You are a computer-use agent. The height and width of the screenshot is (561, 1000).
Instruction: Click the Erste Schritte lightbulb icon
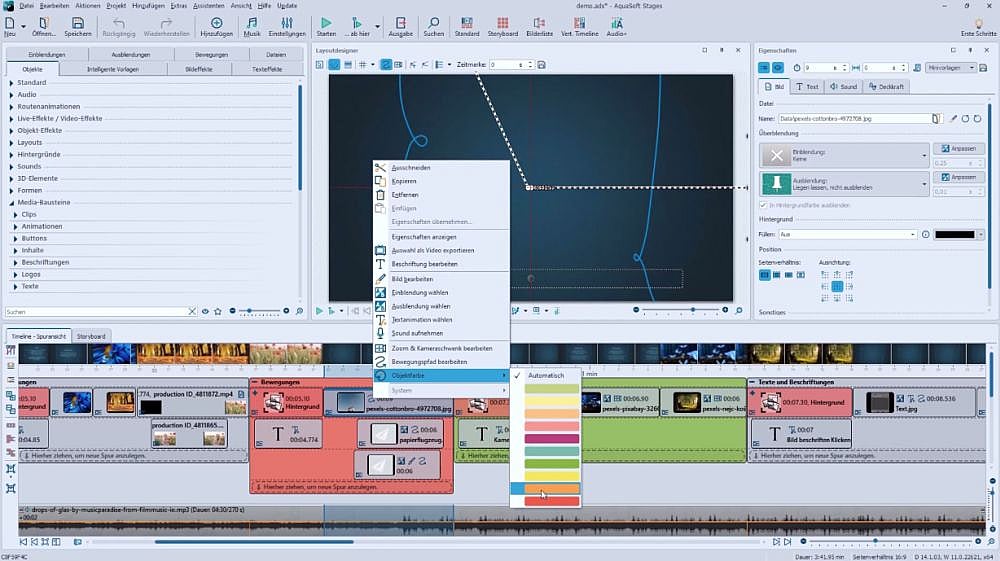(978, 24)
